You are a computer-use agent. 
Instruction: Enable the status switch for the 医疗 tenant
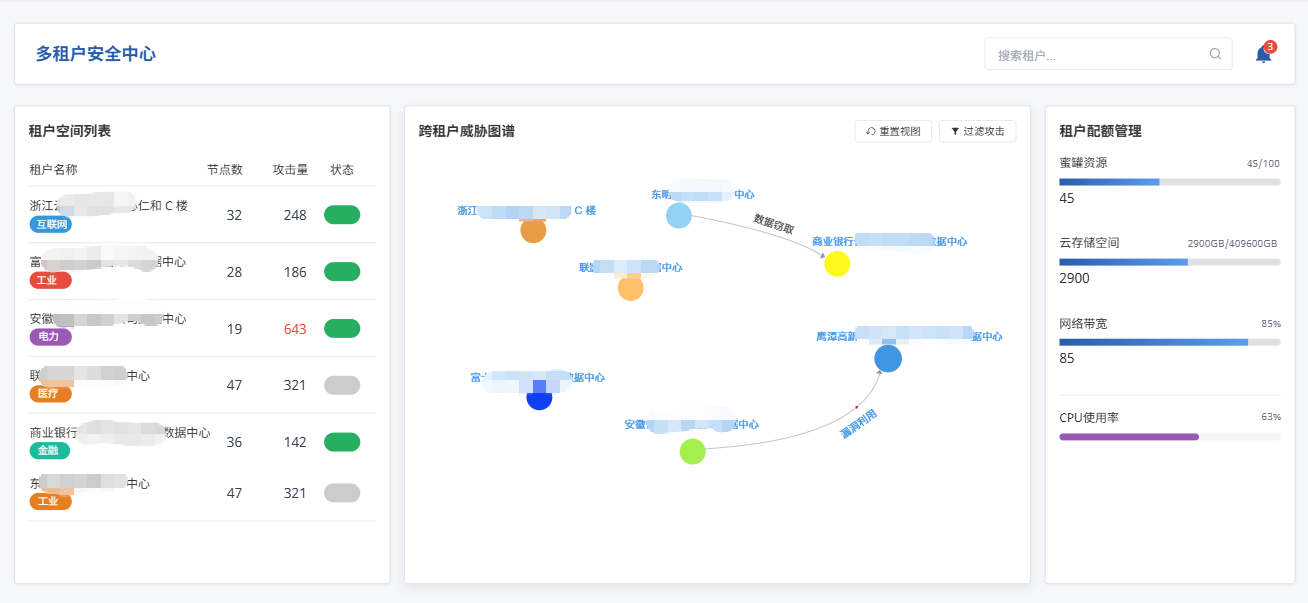(342, 386)
